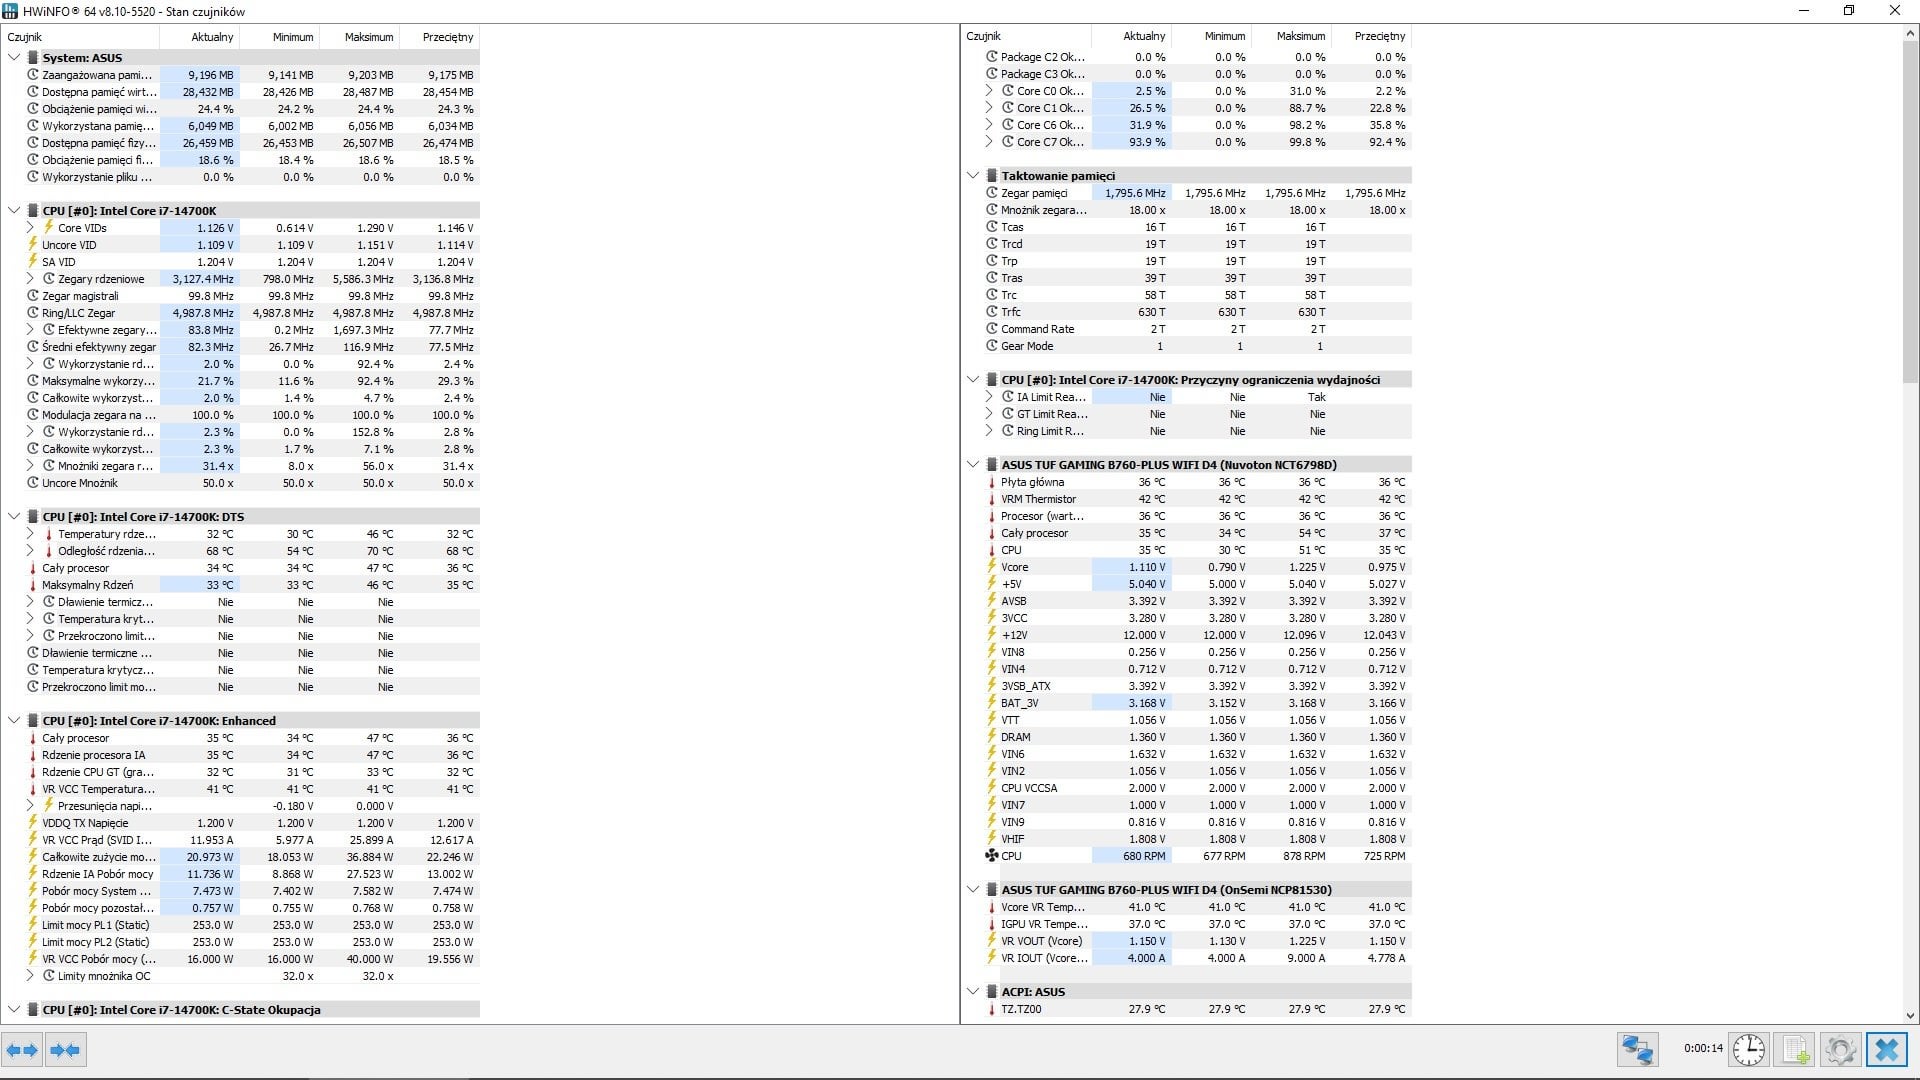The height and width of the screenshot is (1080, 1920).
Task: Click the clock icon beside Uncore Mnożnik
Action: pyautogui.click(x=33, y=483)
